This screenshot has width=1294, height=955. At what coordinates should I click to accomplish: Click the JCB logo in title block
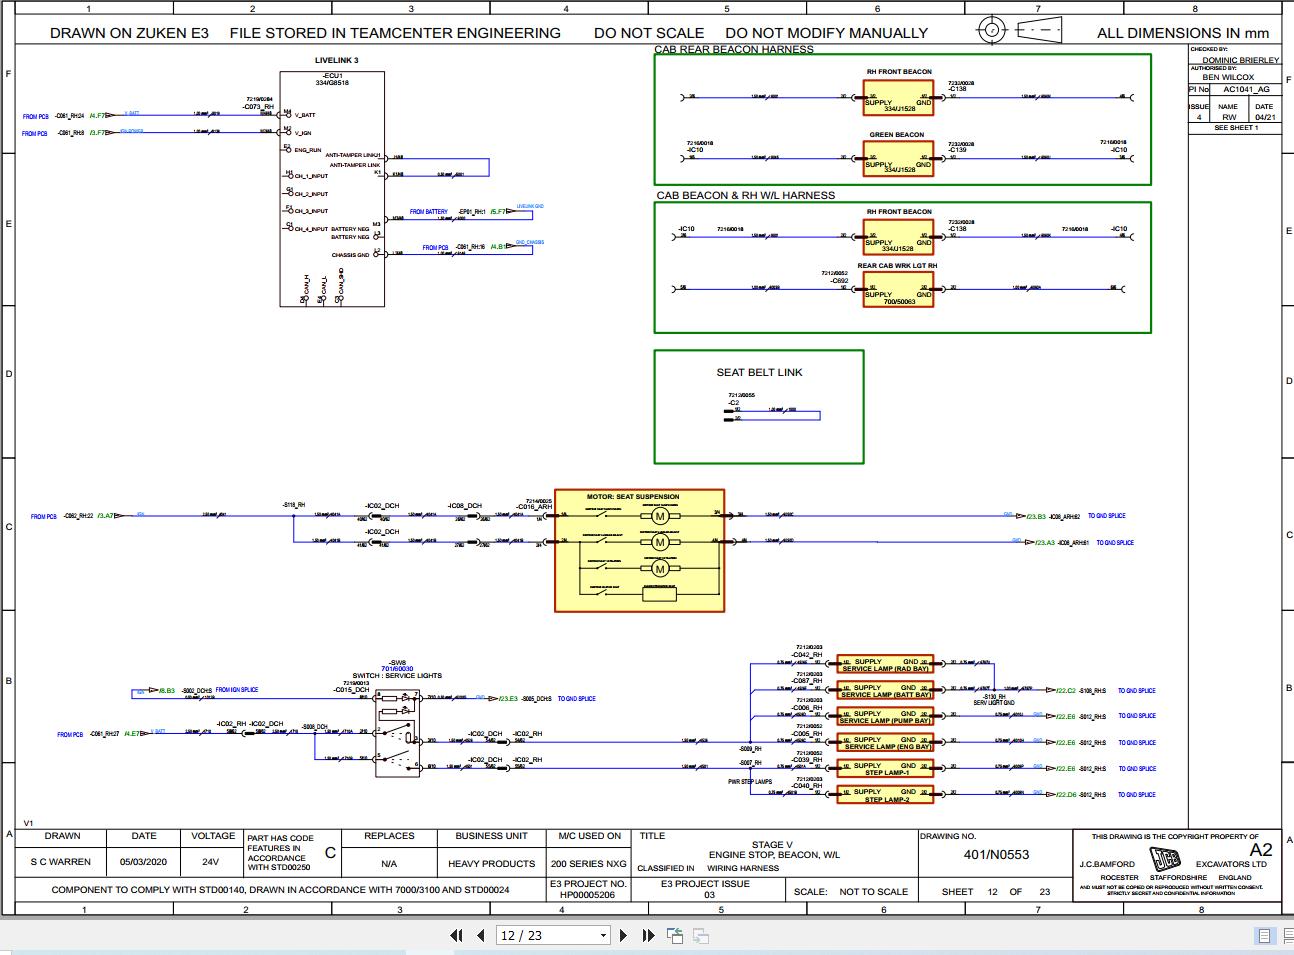click(x=1165, y=860)
